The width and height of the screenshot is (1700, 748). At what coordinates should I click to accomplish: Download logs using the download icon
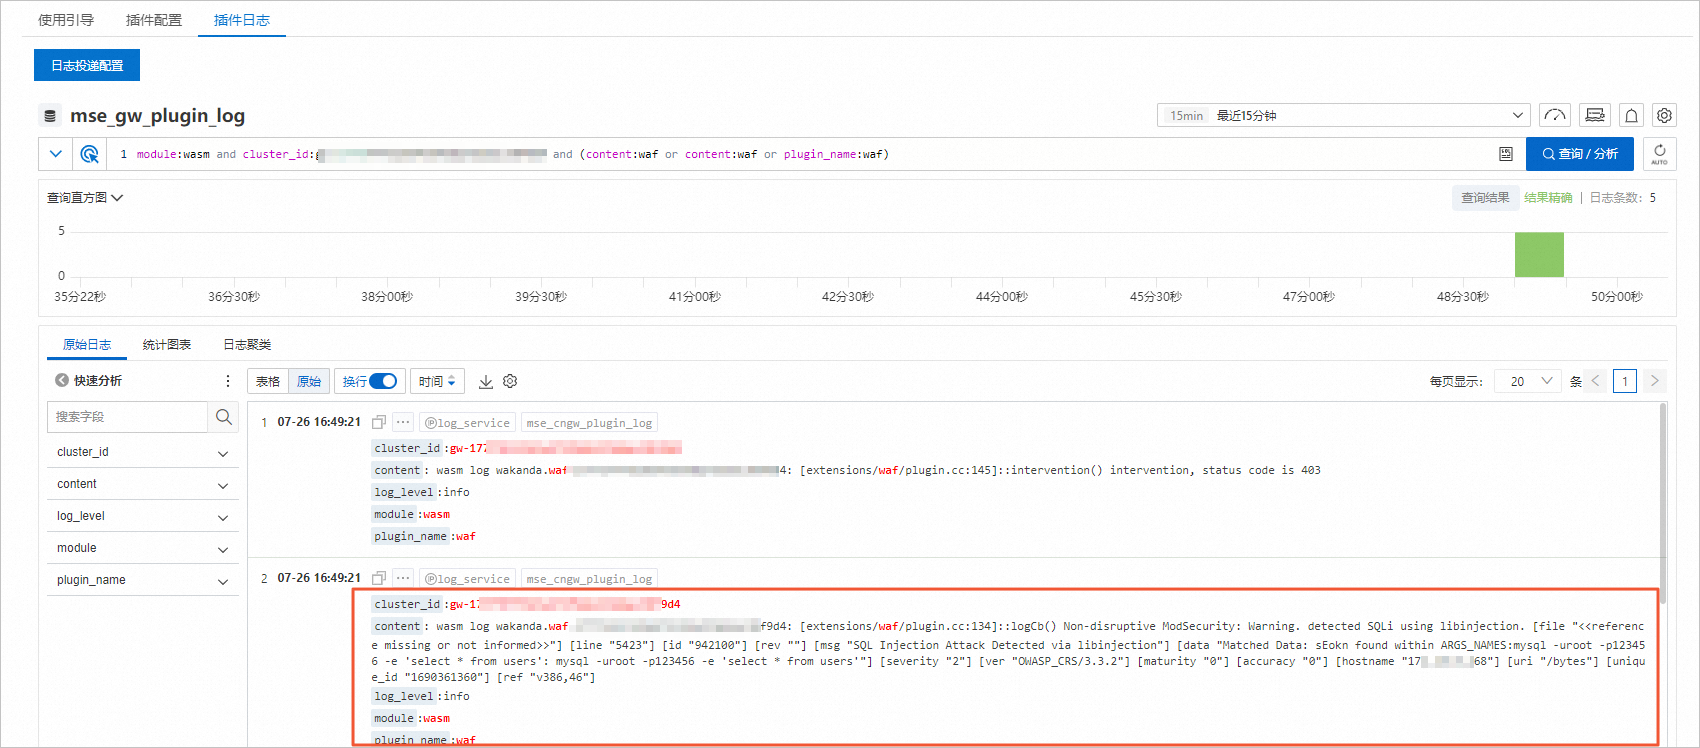point(486,382)
